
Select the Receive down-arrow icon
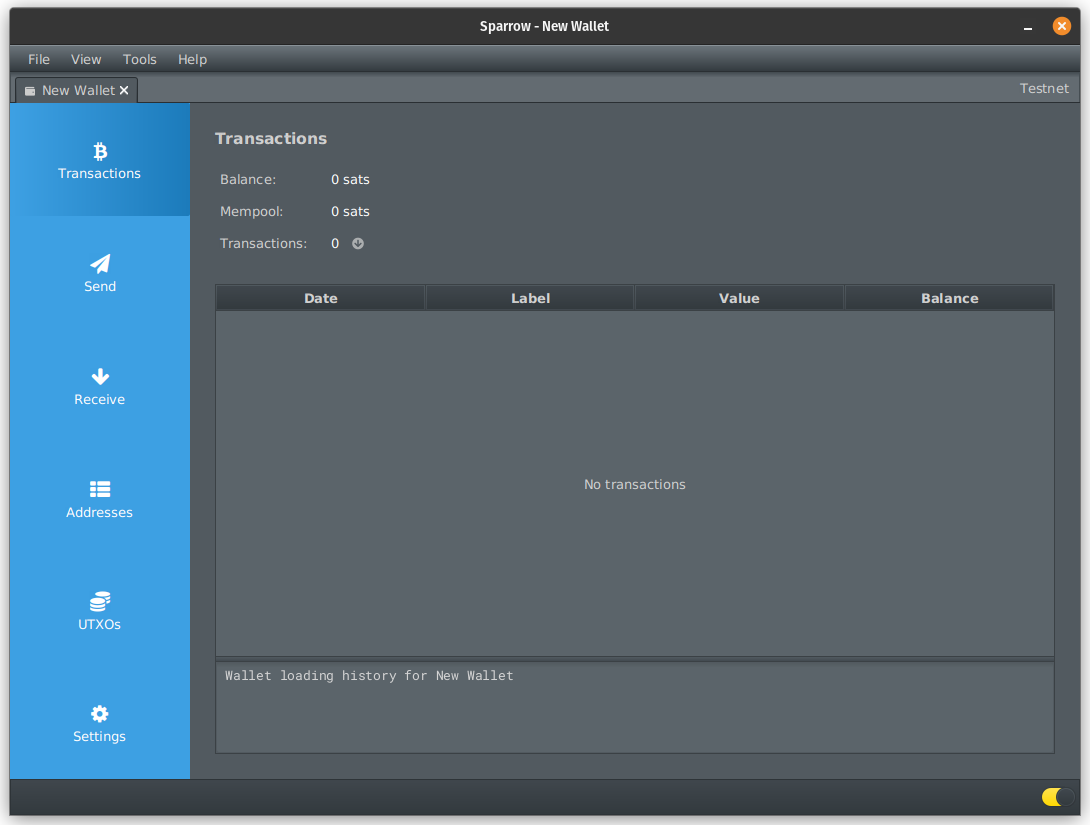coord(100,377)
